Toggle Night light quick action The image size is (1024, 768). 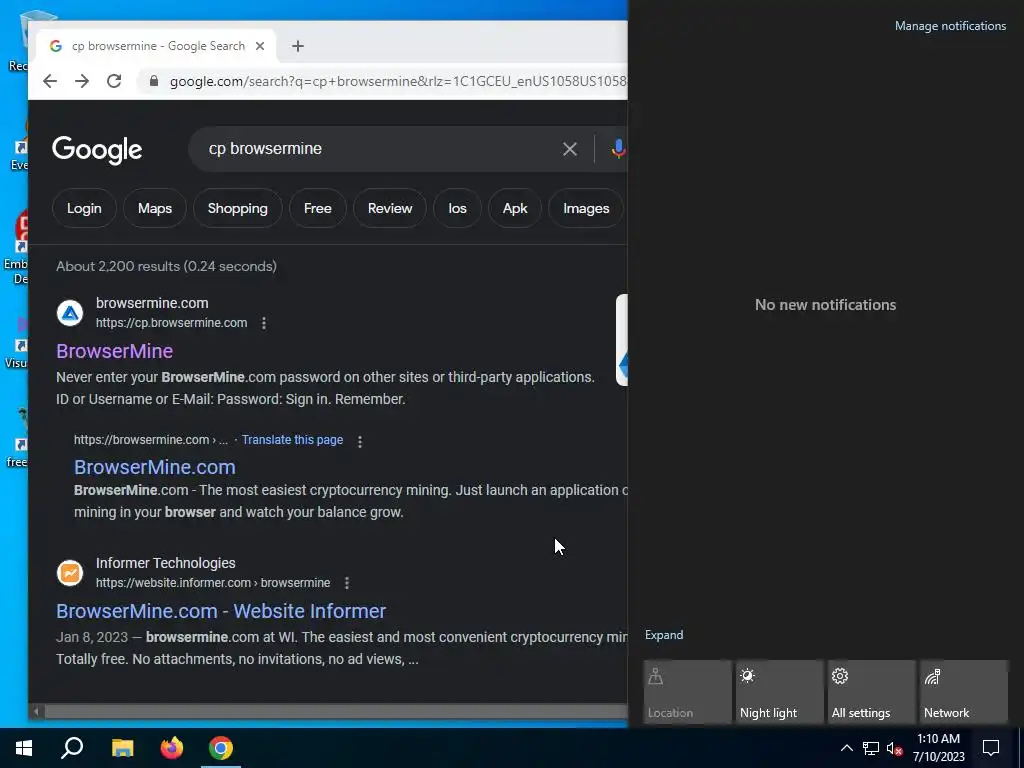(780, 692)
